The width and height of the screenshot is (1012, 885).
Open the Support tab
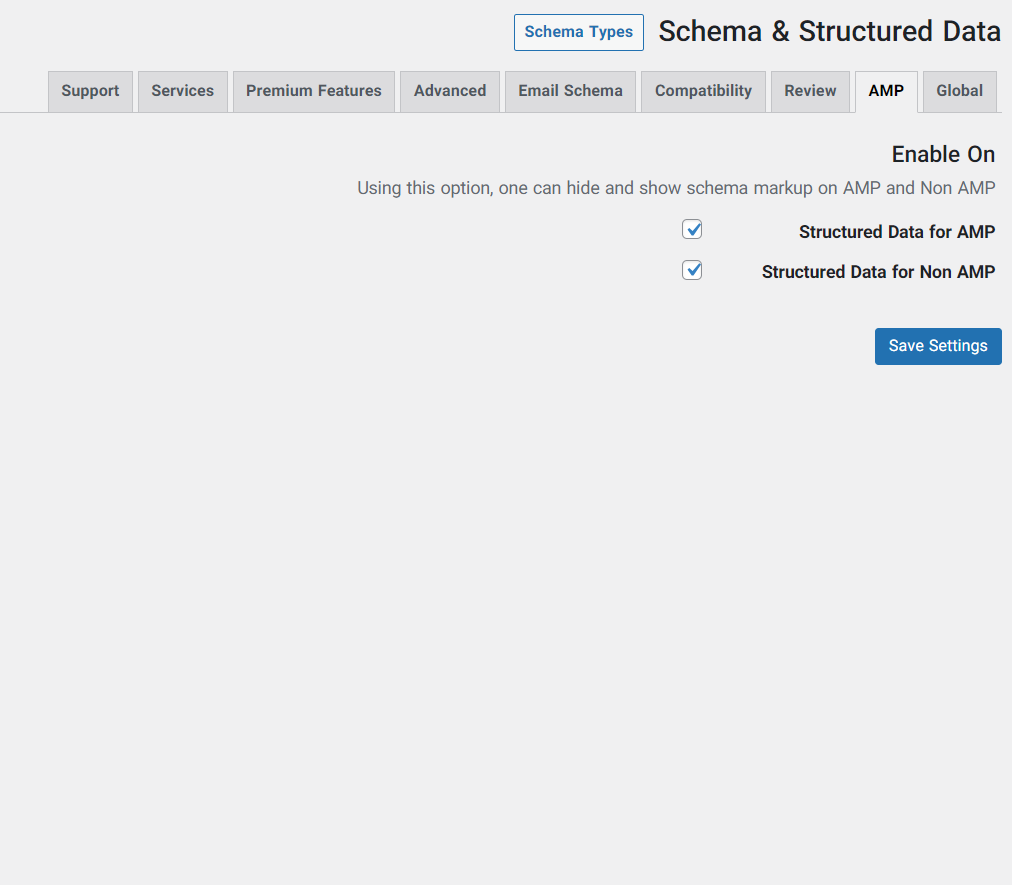coord(90,91)
